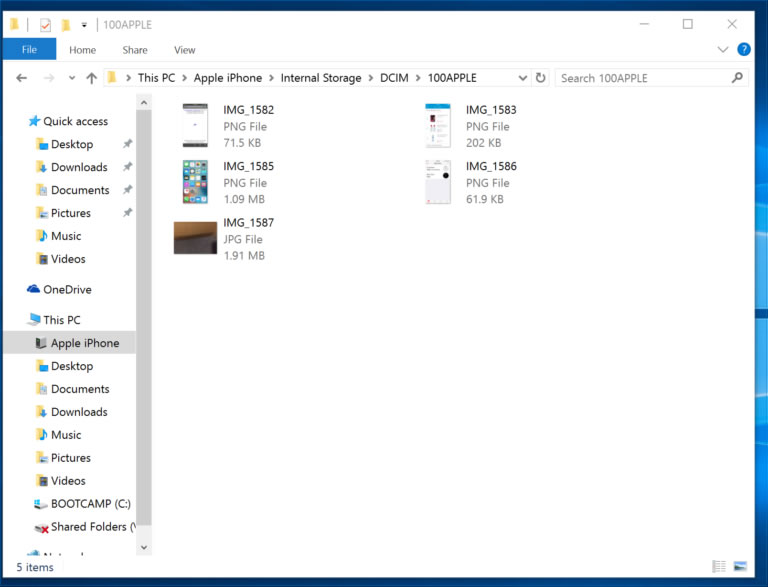Open the Share ribbon tab
768x587 pixels.
[135, 50]
